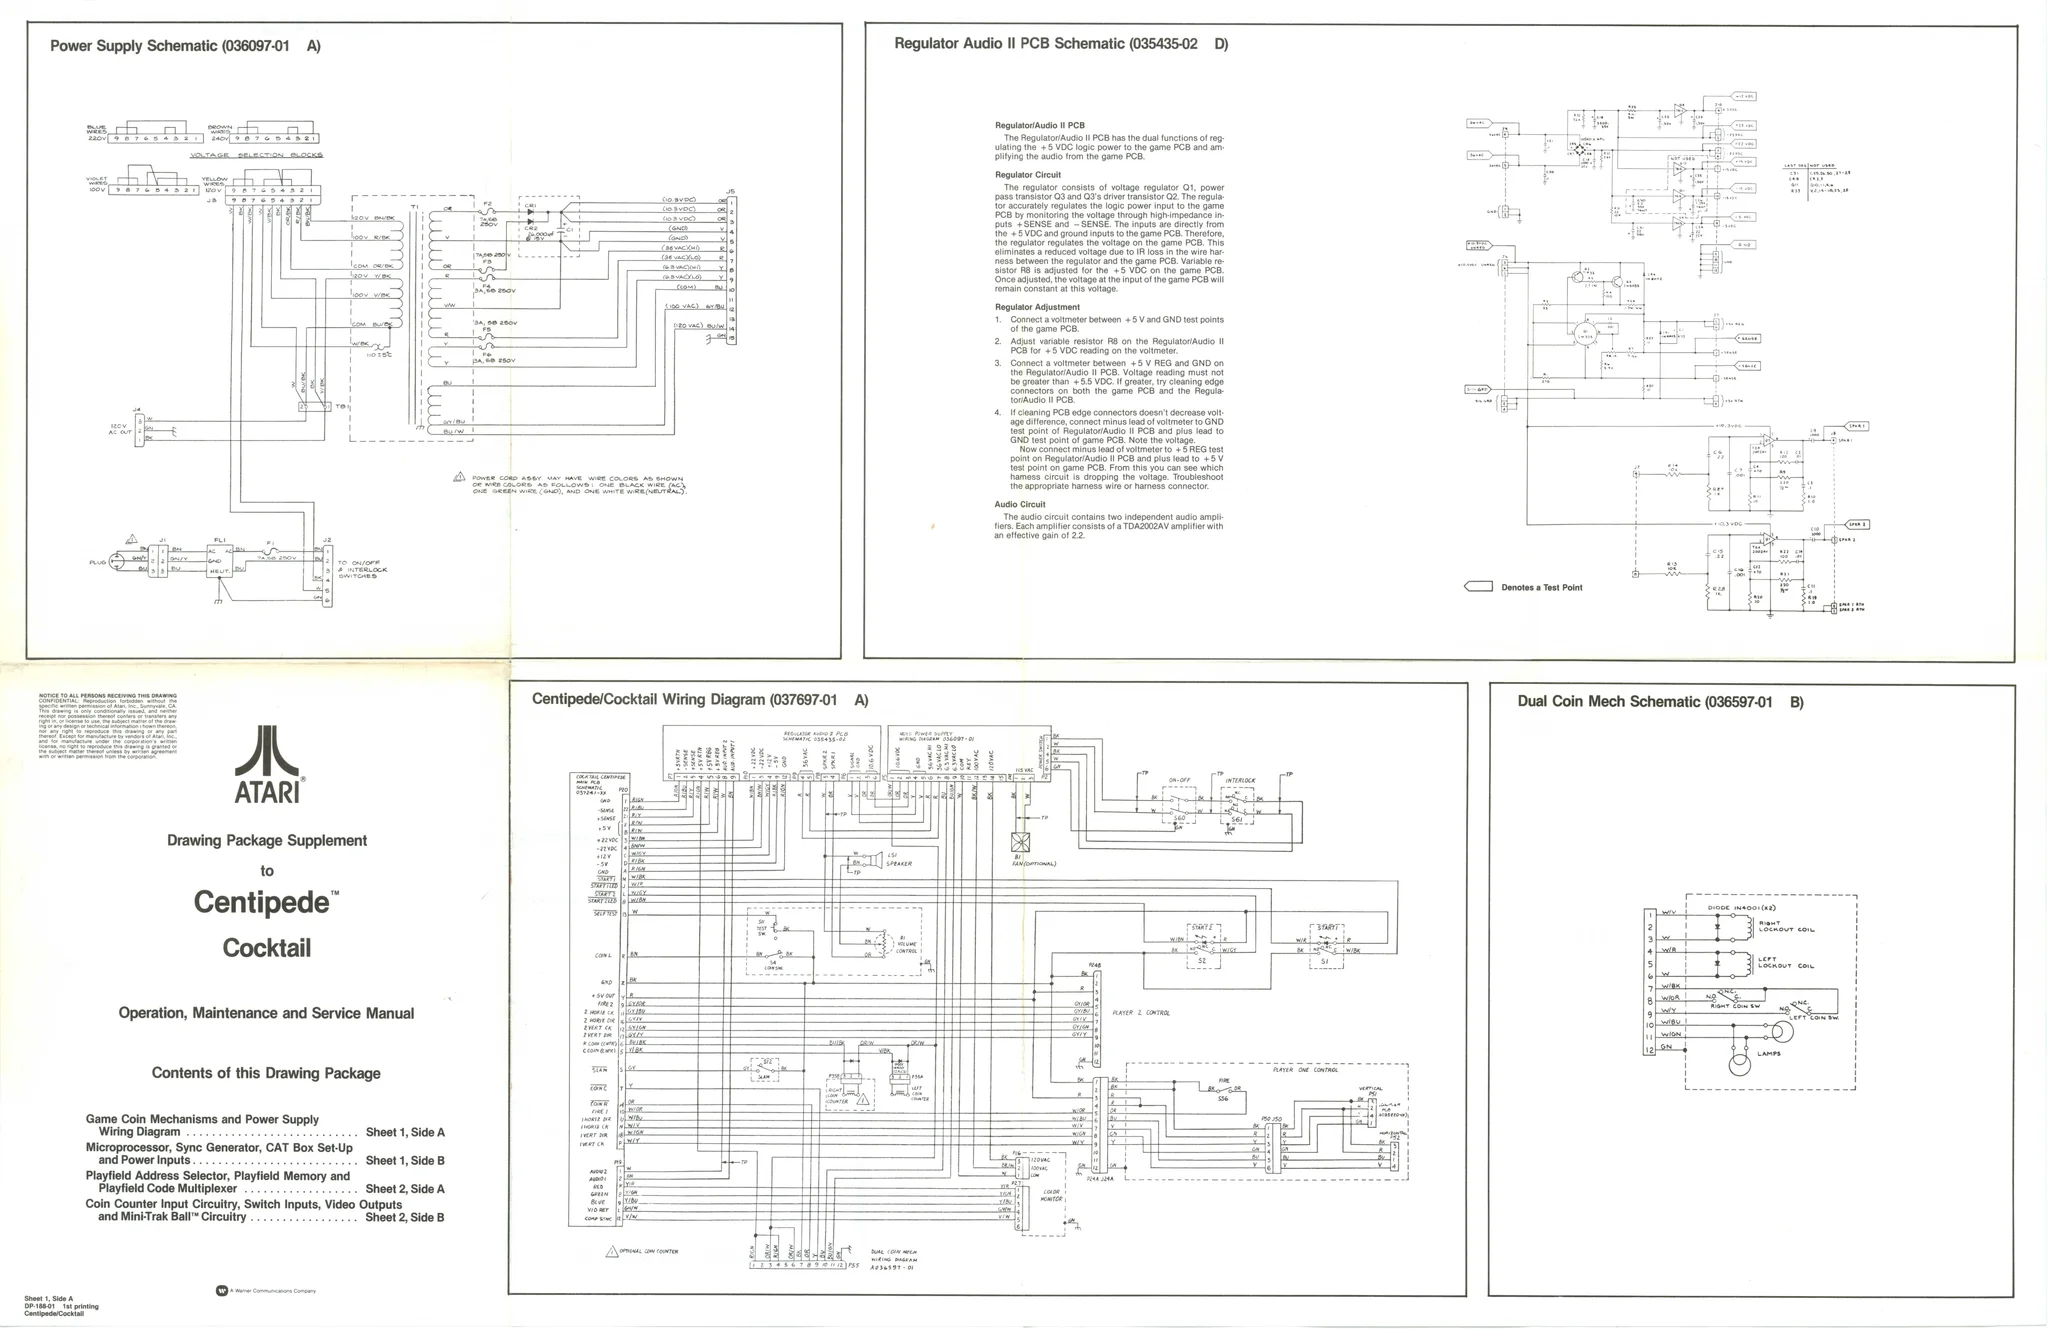Click the "Denotes a Test Point" legend text

point(1541,588)
